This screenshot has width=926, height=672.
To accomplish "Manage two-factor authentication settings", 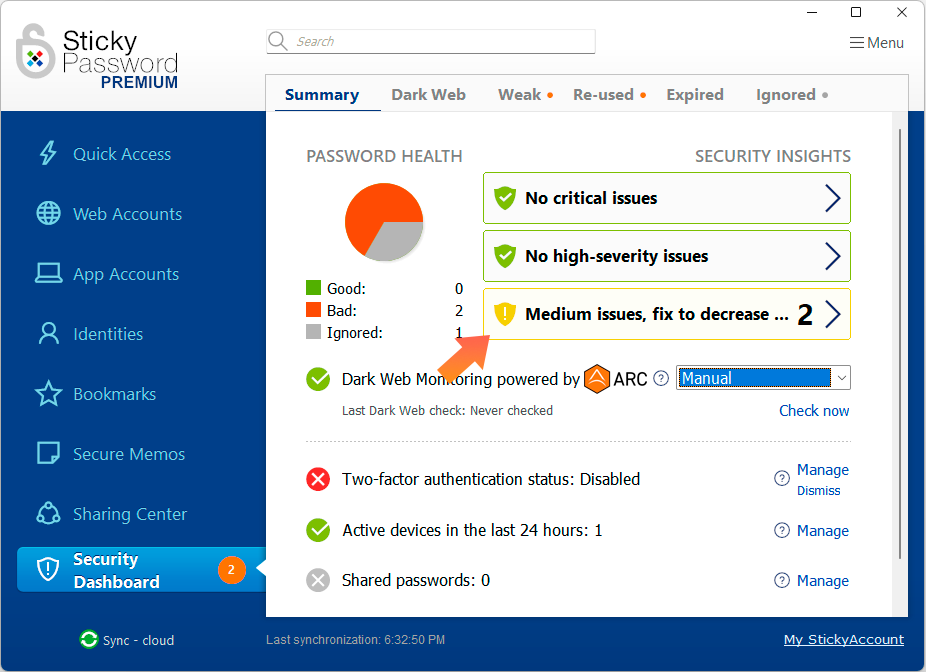I will point(823,469).
